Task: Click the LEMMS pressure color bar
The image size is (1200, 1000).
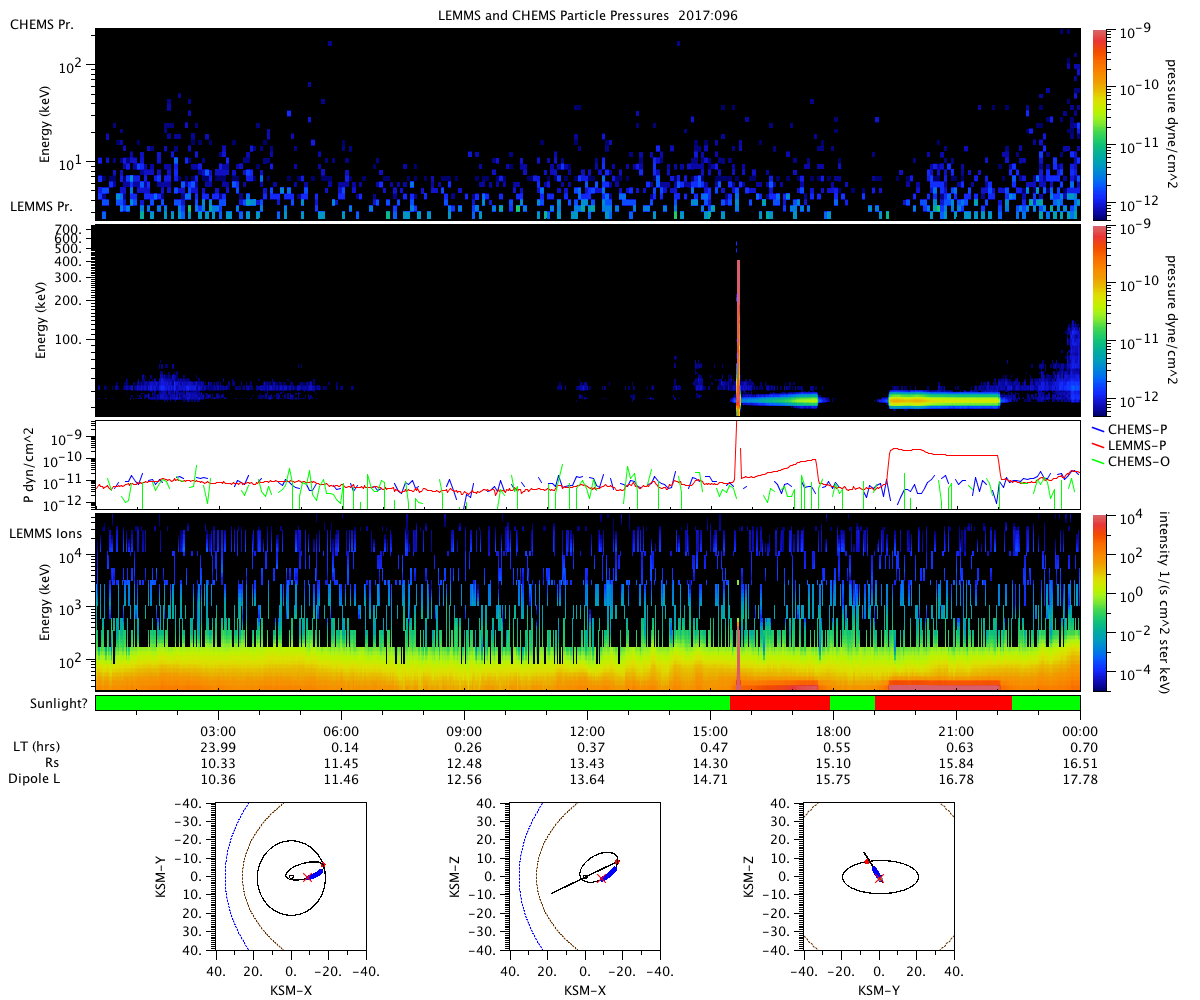Action: coord(1099,320)
